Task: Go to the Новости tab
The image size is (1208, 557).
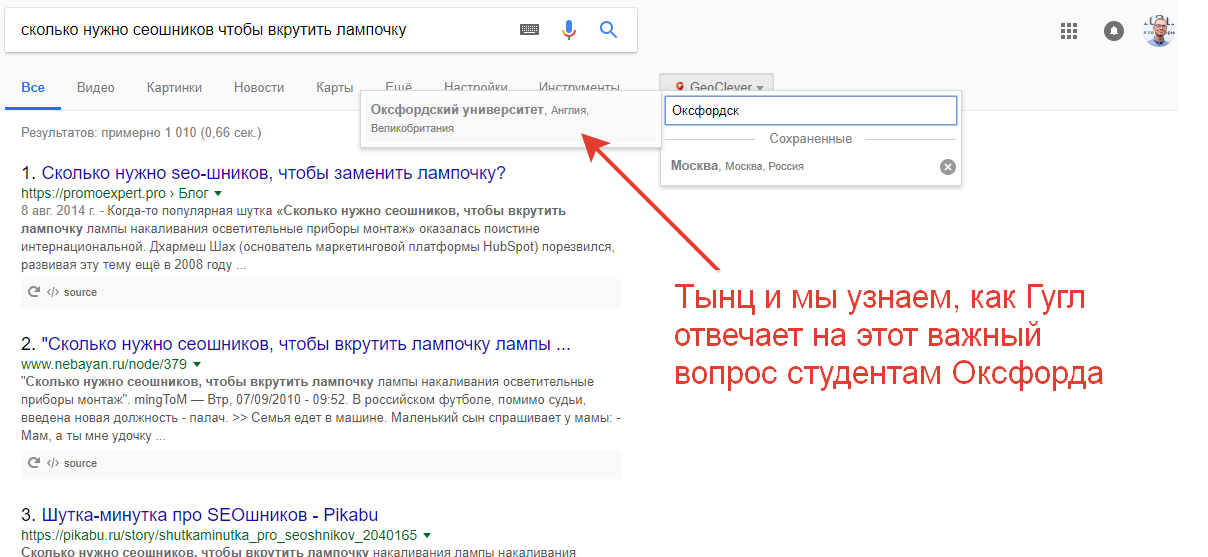Action: (x=259, y=87)
